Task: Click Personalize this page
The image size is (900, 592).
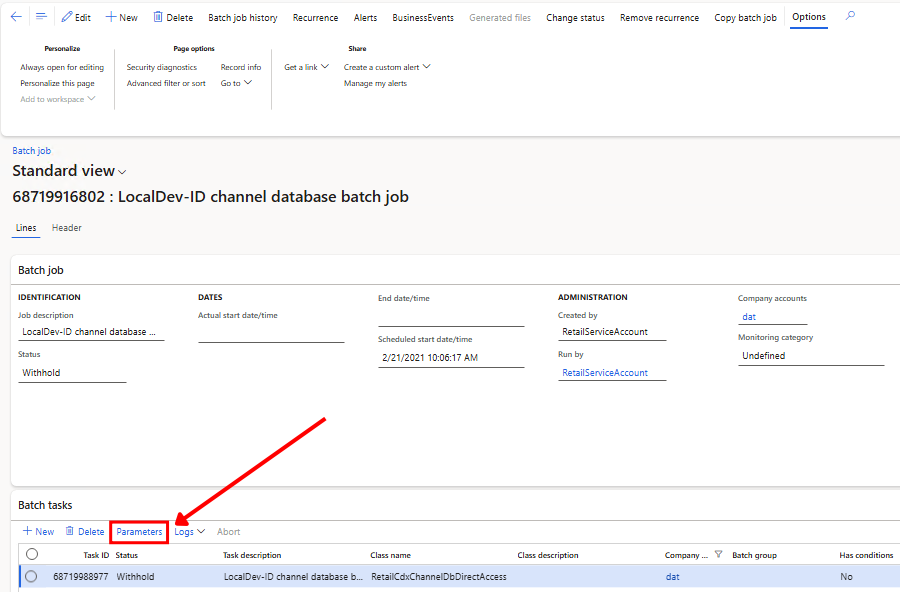Action: (57, 83)
